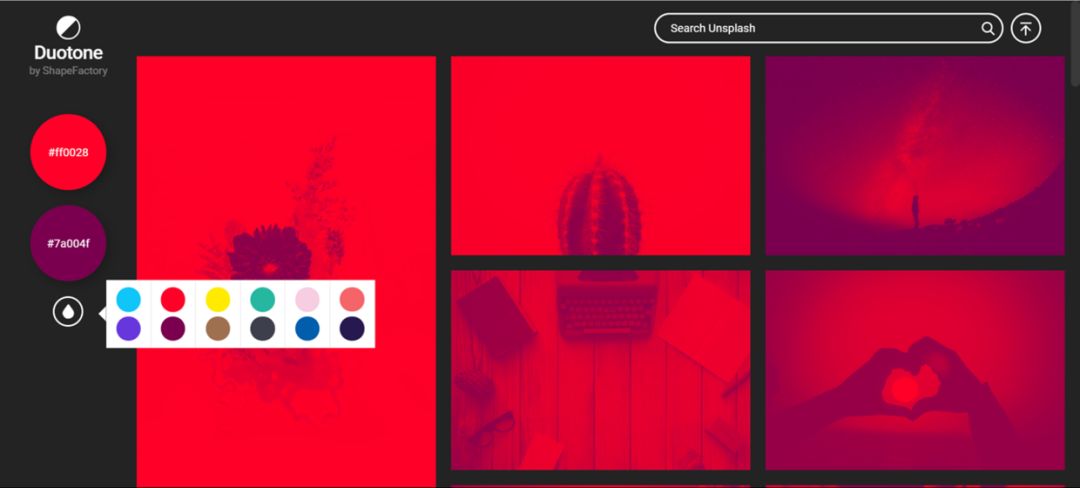Click the droplet color presets icon
Viewport: 1080px width, 488px height.
[68, 312]
